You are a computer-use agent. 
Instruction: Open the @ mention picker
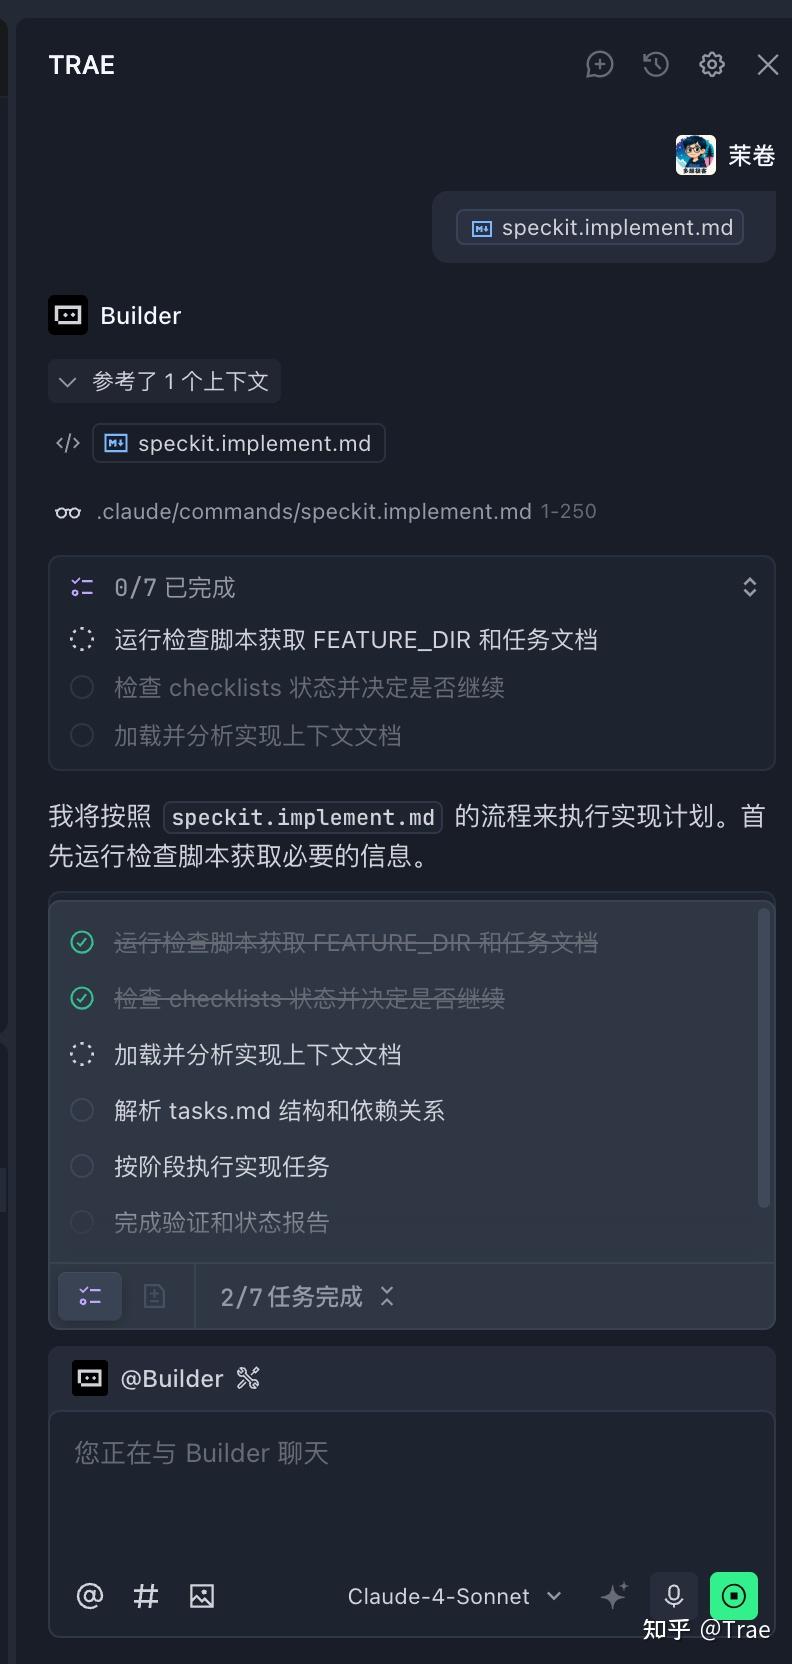[x=89, y=1596]
